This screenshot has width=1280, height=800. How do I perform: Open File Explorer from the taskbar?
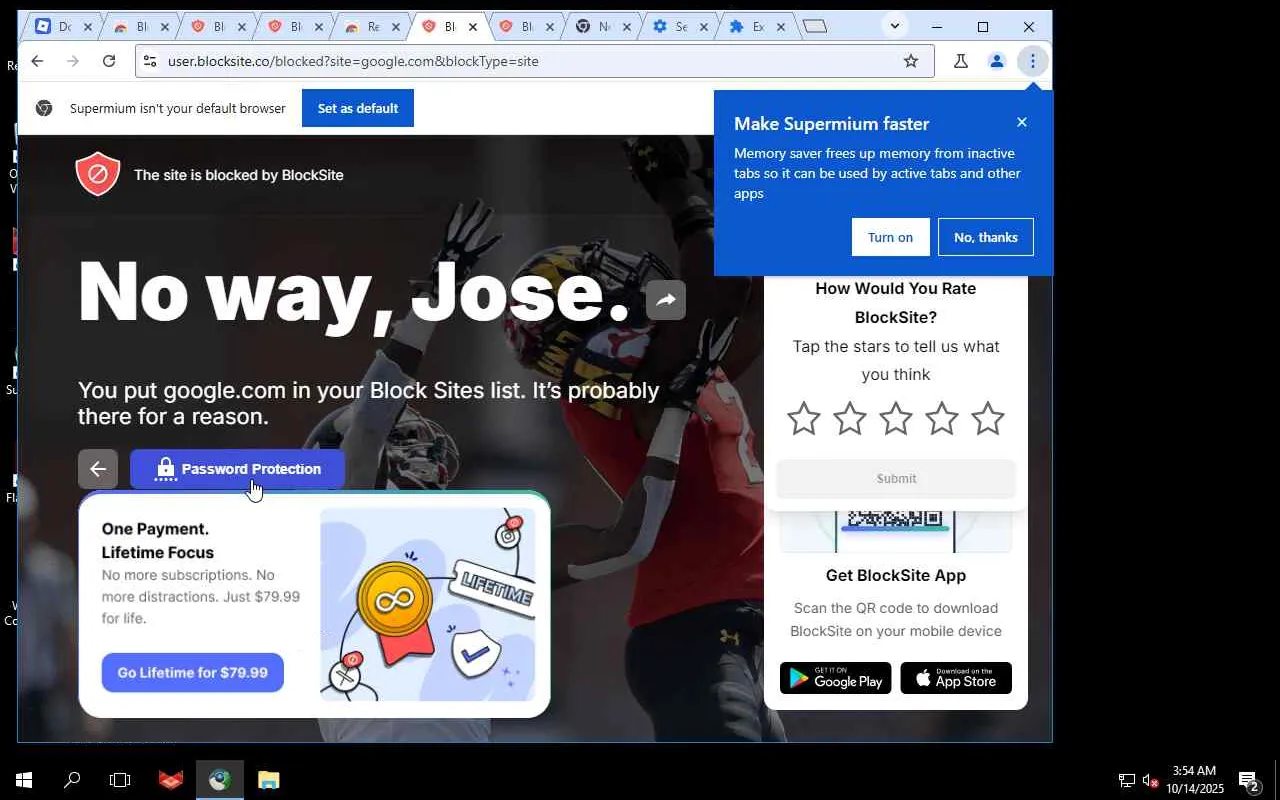coord(268,780)
